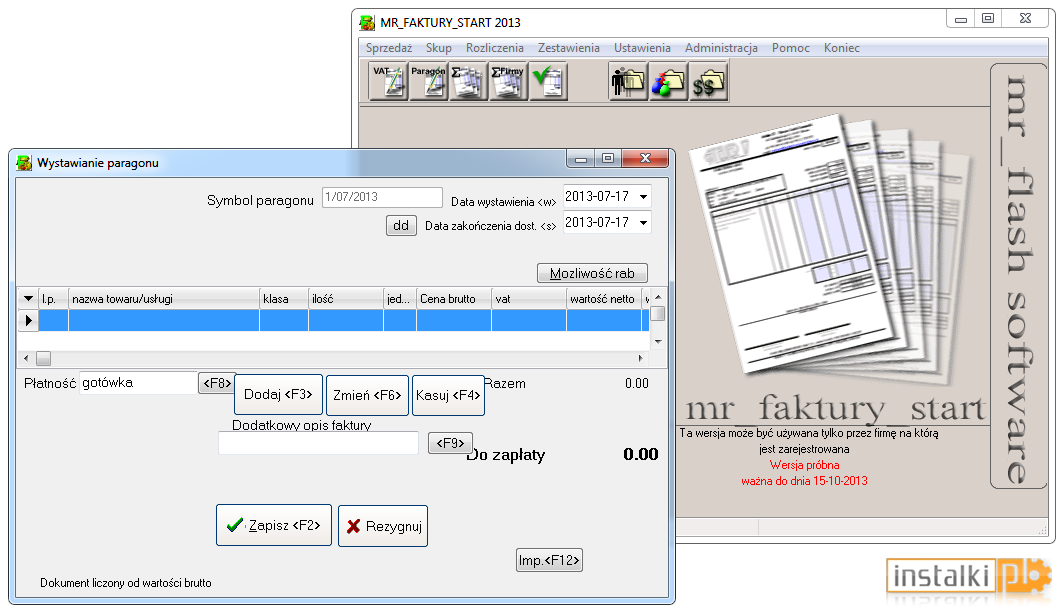This screenshot has width=1064, height=613.
Task: Open MR_FAKTURY_START title bar app icon
Action: point(367,22)
